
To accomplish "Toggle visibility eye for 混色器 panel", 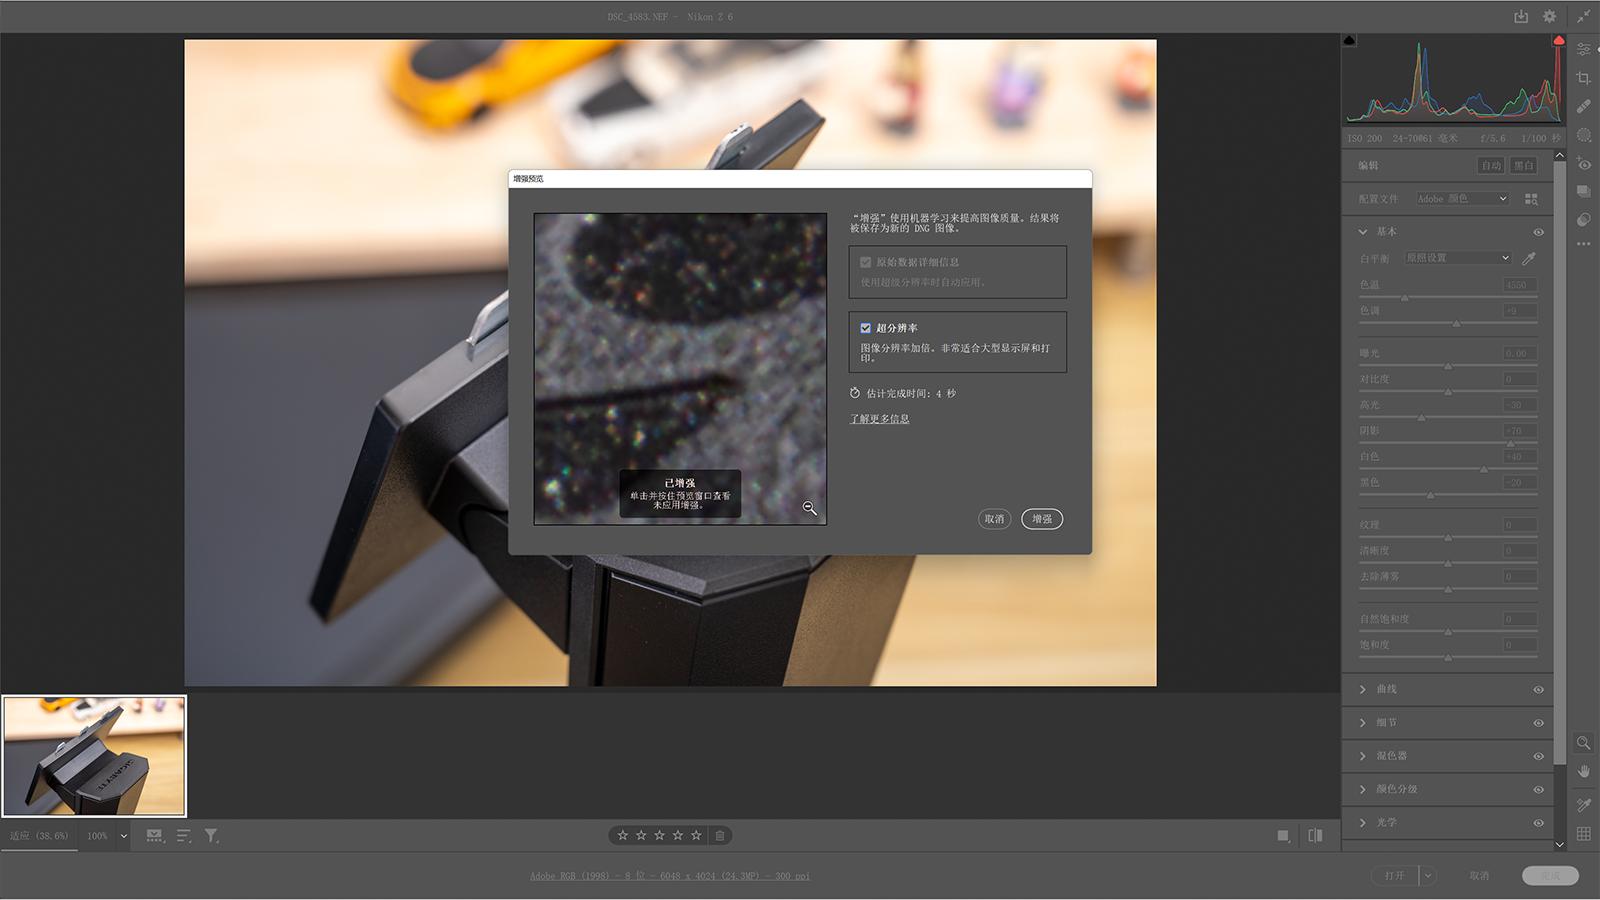I will [x=1538, y=756].
